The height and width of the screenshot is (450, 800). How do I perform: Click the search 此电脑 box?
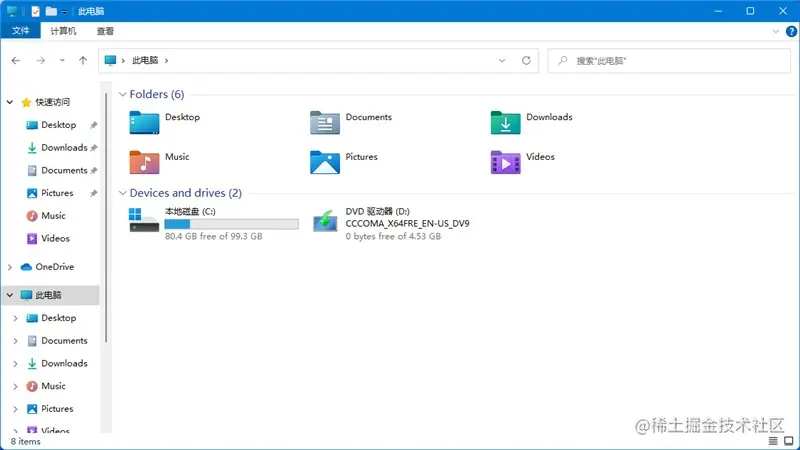[x=669, y=61]
